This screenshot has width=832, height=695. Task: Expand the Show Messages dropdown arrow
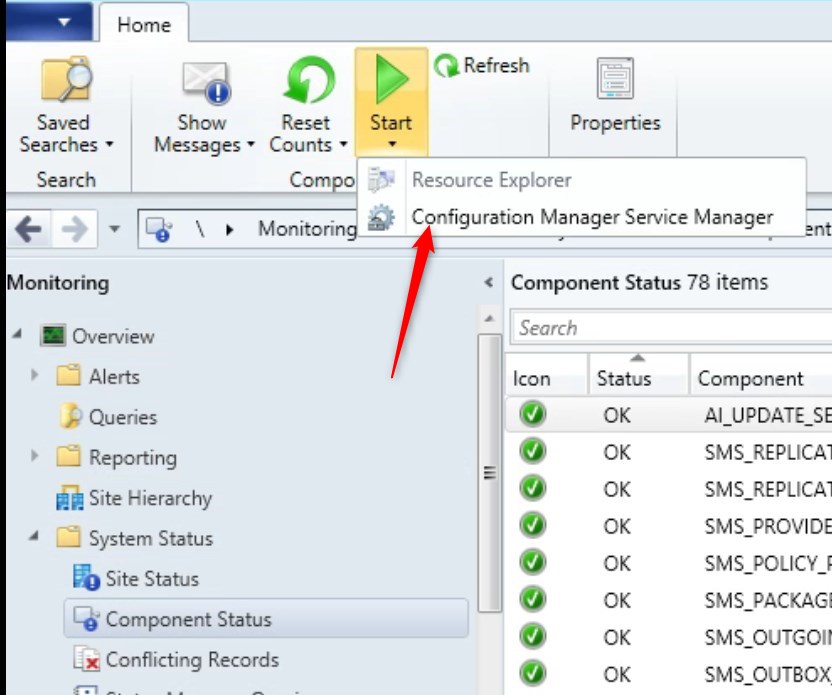(250, 144)
